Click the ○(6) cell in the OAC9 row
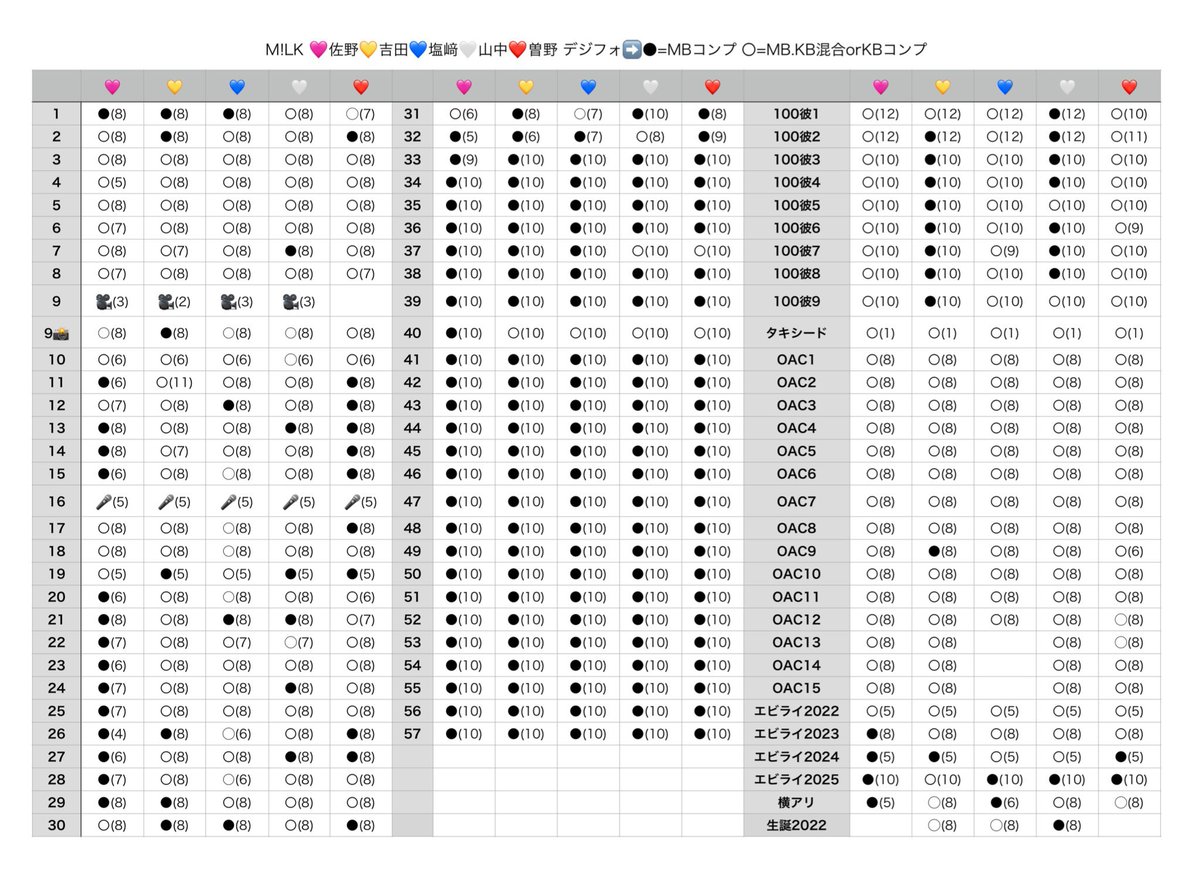 [1129, 550]
